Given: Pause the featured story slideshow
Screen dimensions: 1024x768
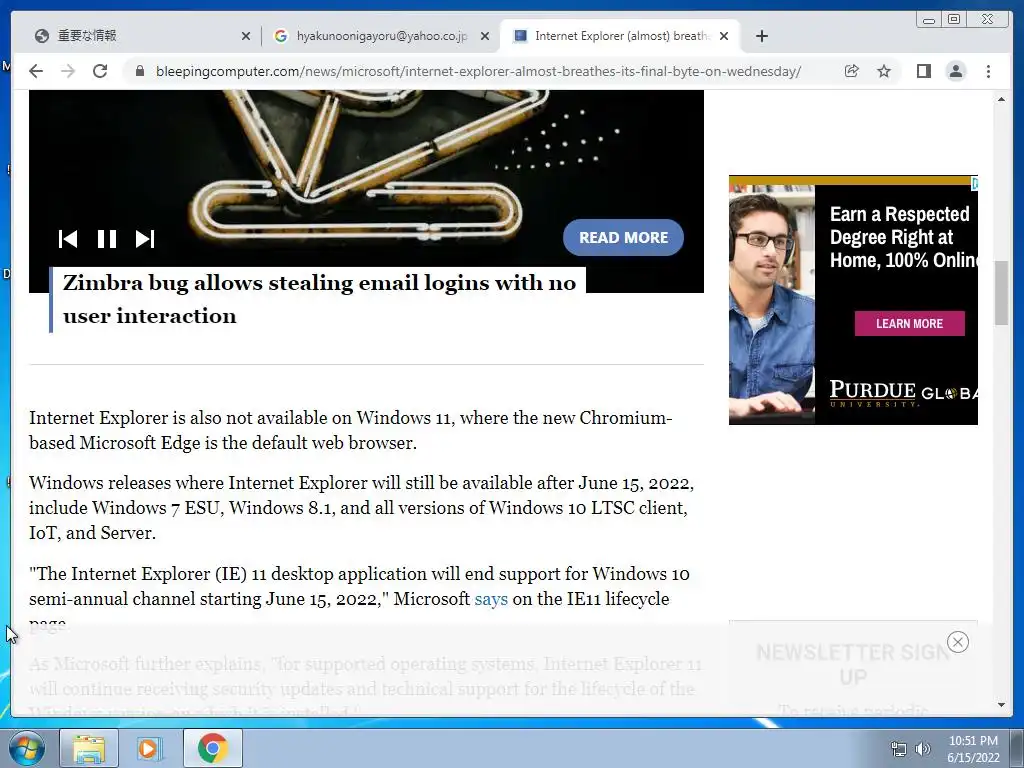Looking at the screenshot, I should pyautogui.click(x=106, y=239).
